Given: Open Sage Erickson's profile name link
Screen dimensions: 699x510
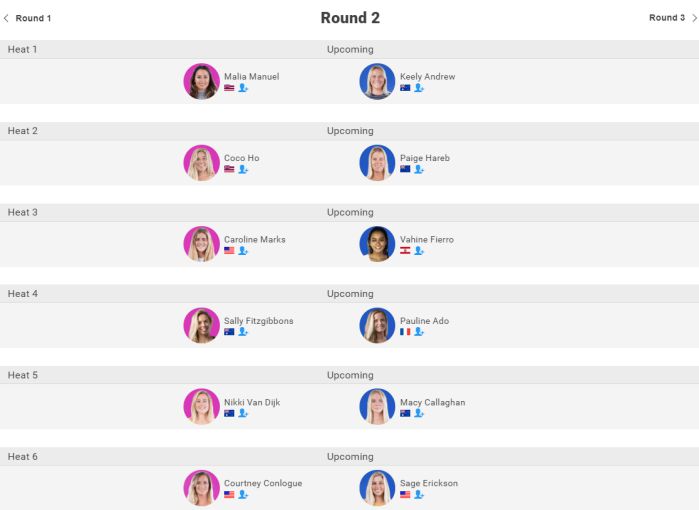Looking at the screenshot, I should click(x=429, y=483).
